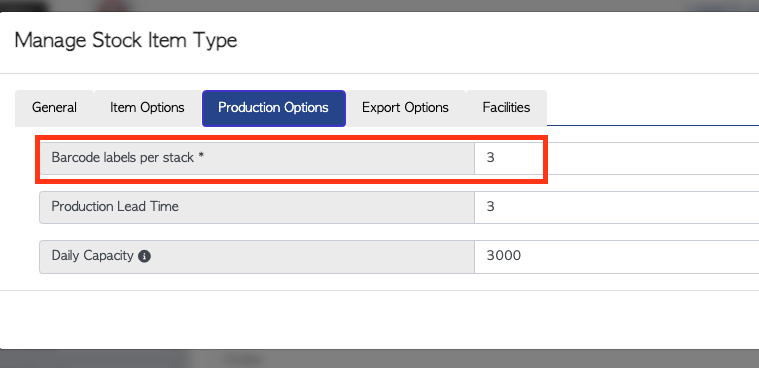Click the divider line under dialog title
Viewport: 759px width, 368px height.
(x=380, y=74)
